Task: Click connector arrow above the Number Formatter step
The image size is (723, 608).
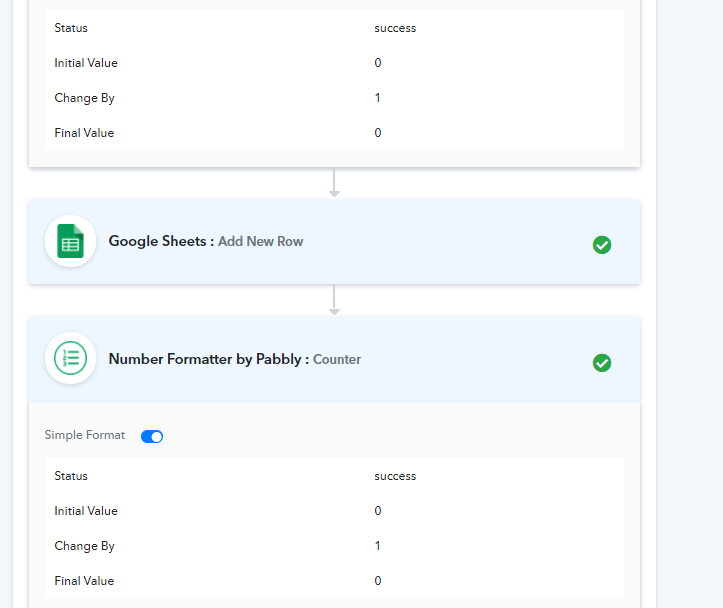Action: pos(334,301)
